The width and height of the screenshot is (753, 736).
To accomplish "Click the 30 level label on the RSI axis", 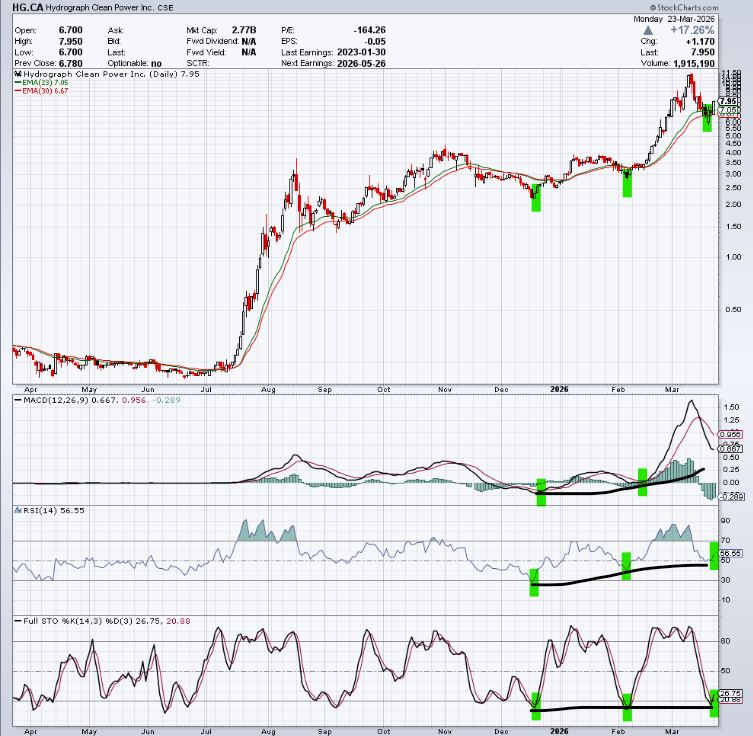I will pos(725,580).
